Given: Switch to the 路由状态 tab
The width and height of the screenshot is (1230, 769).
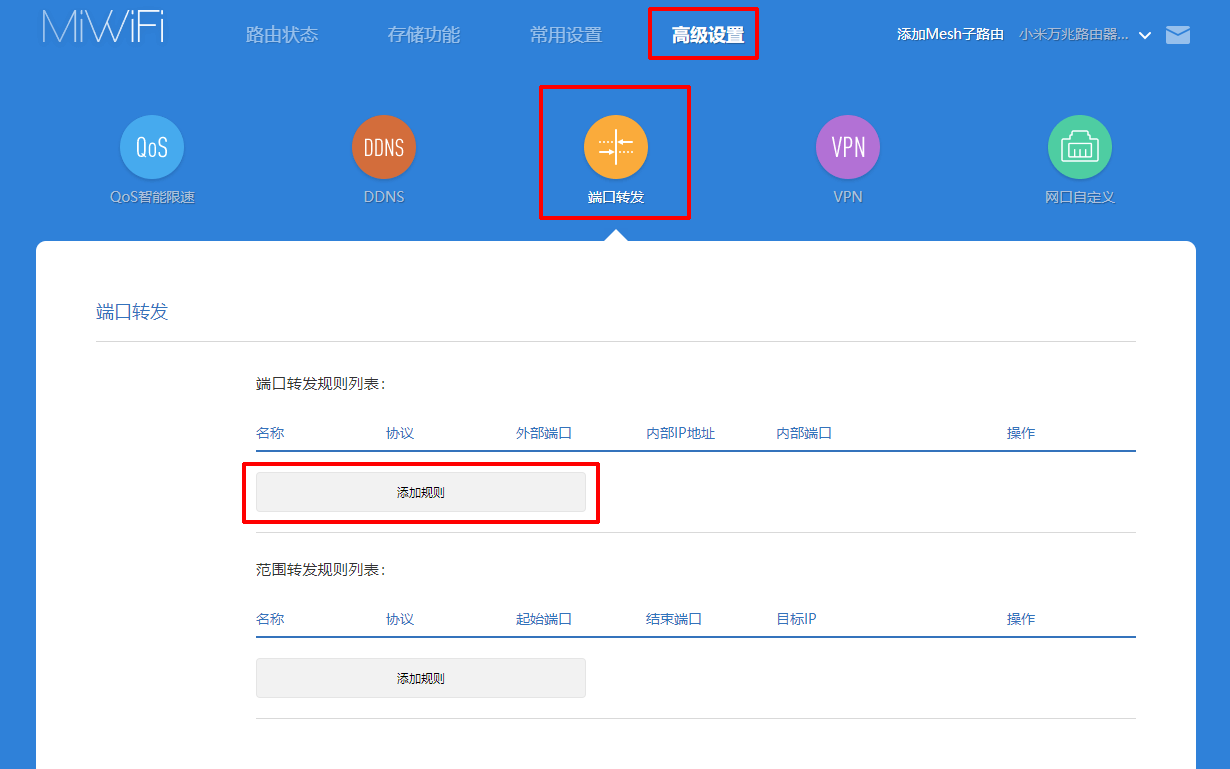Looking at the screenshot, I should point(282,35).
